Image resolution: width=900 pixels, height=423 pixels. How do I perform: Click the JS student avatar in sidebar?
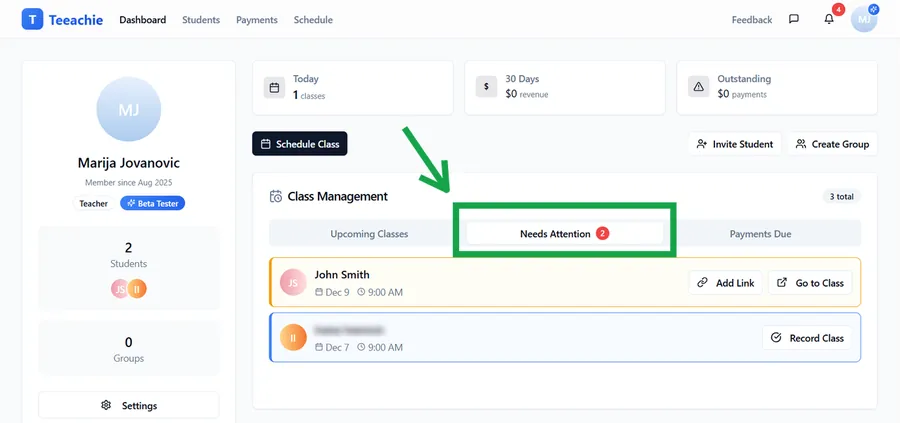(120, 289)
